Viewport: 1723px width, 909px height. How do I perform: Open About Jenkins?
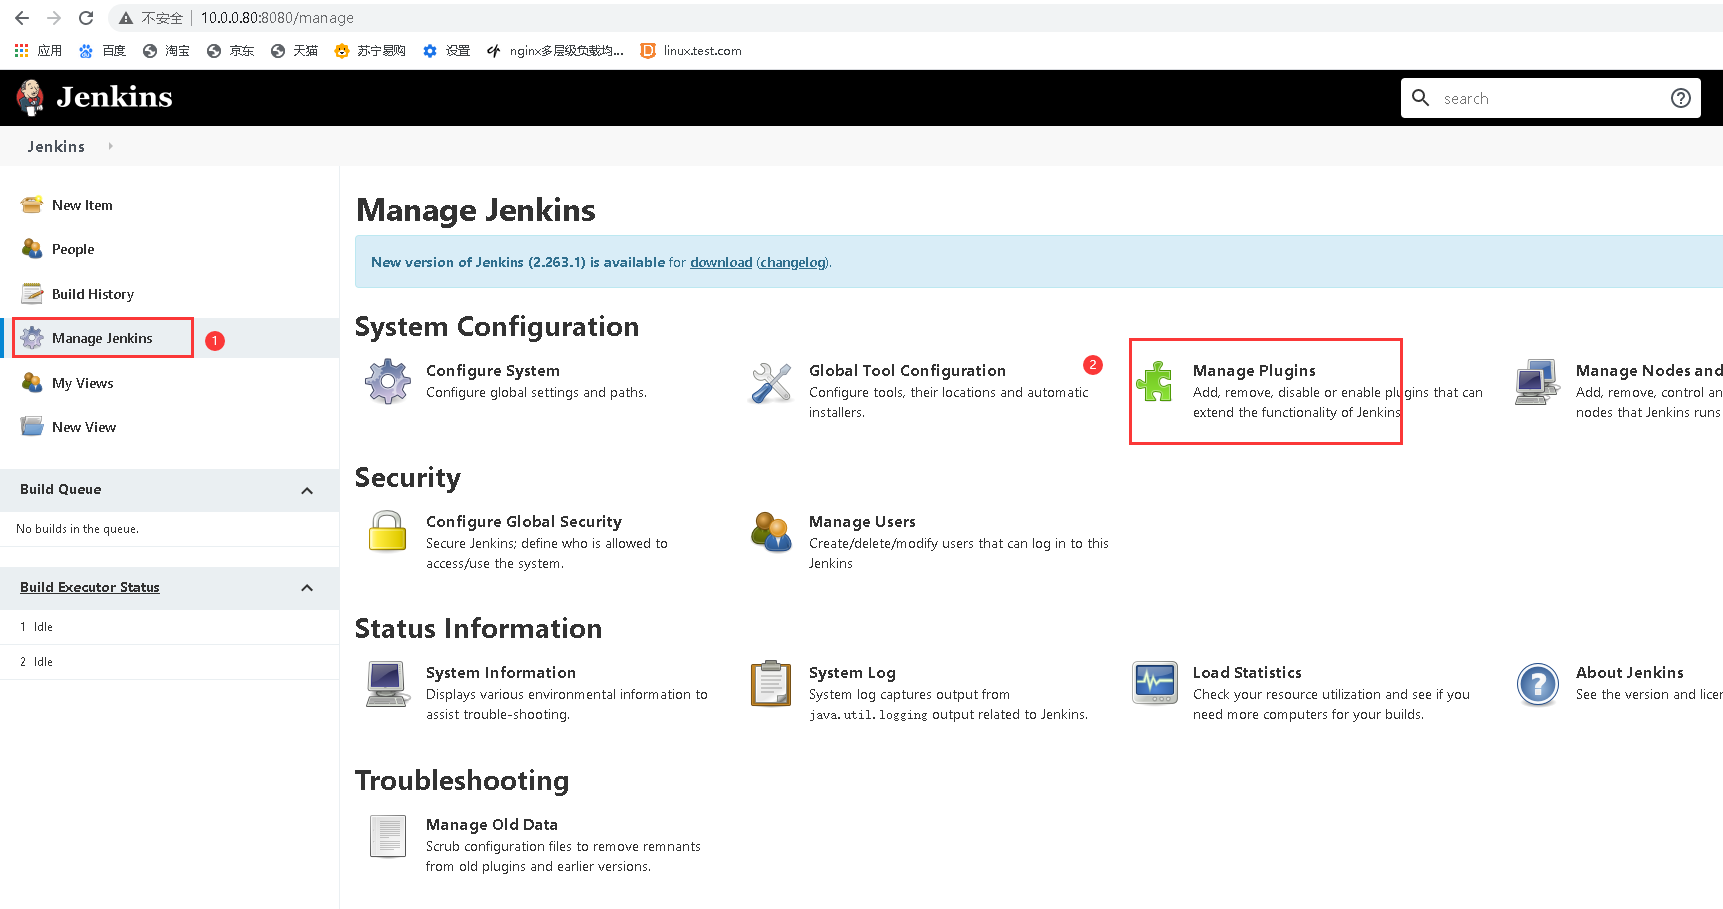1630,672
